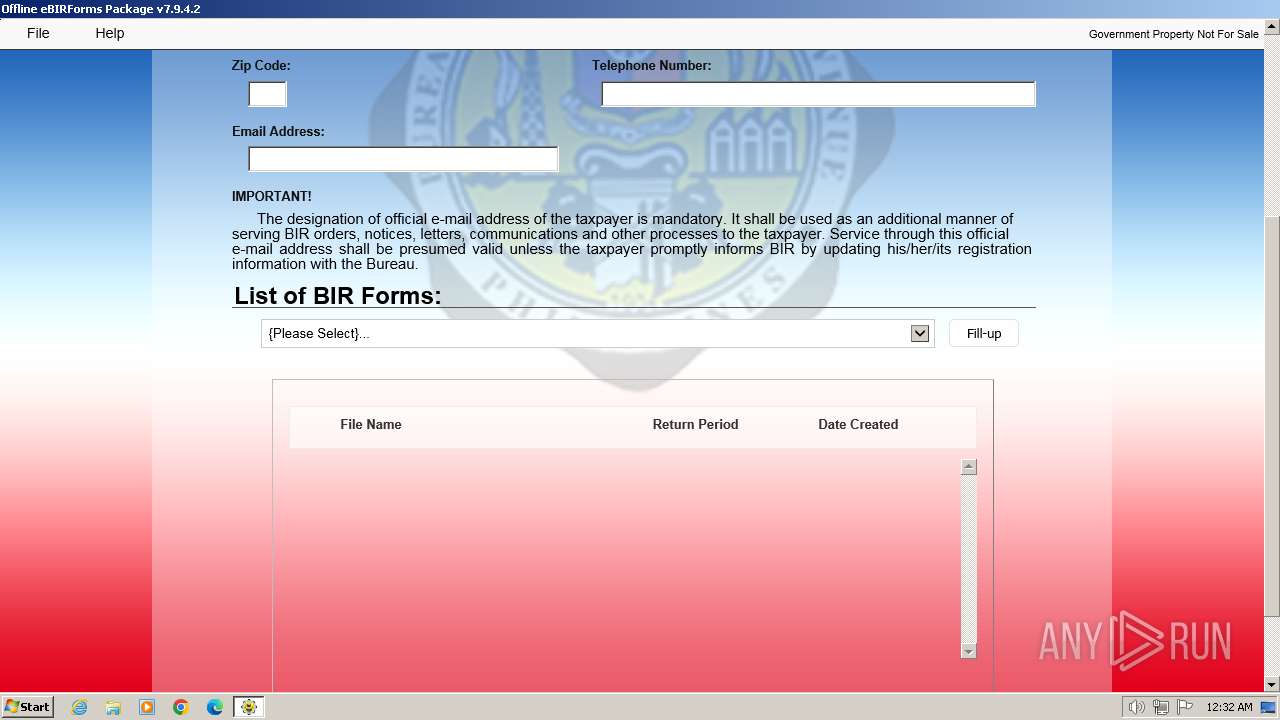1280x720 pixels.
Task: Open Windows Media Player from taskbar
Action: click(147, 707)
